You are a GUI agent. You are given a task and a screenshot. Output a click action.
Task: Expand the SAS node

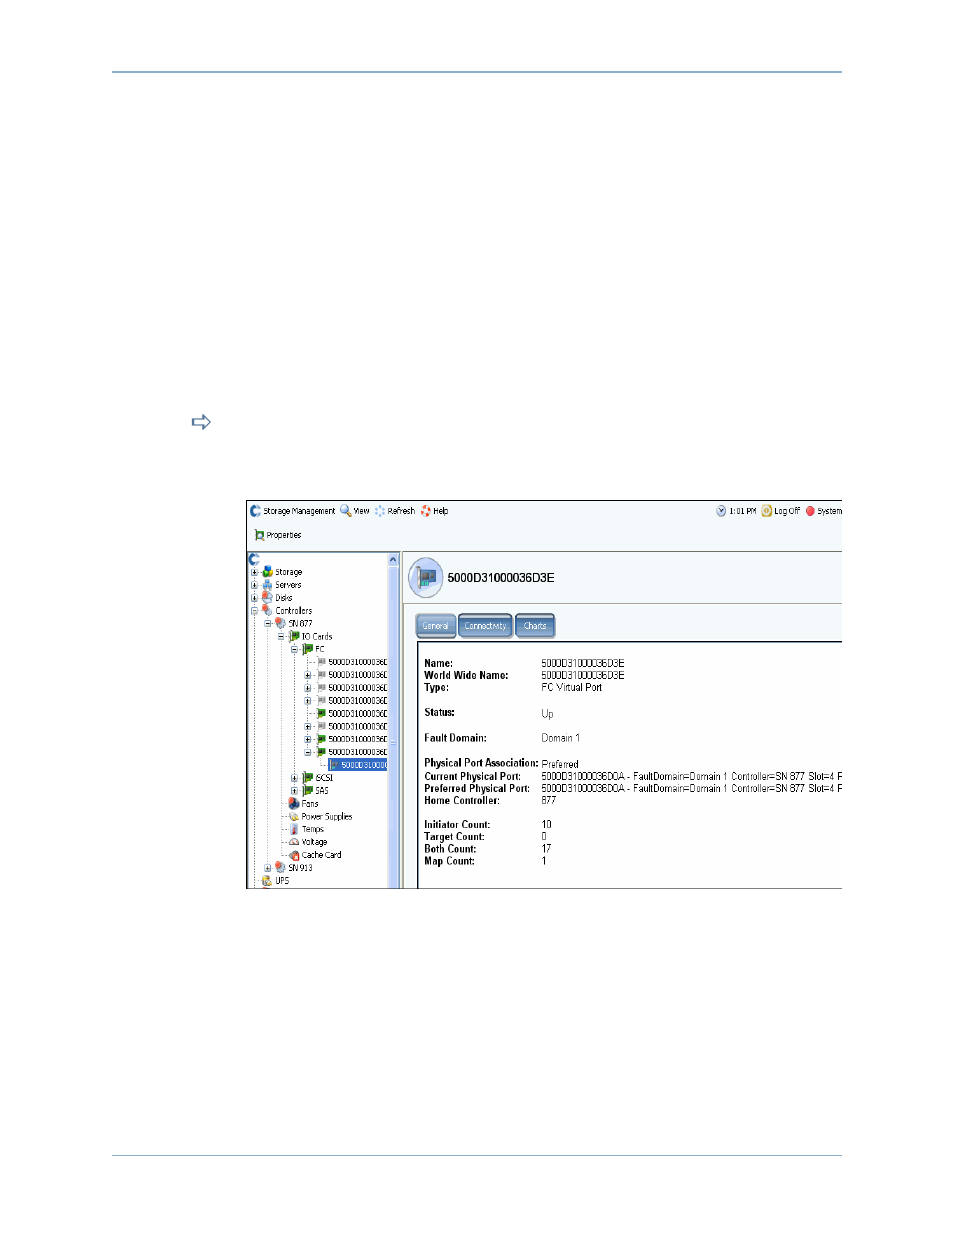pos(295,790)
